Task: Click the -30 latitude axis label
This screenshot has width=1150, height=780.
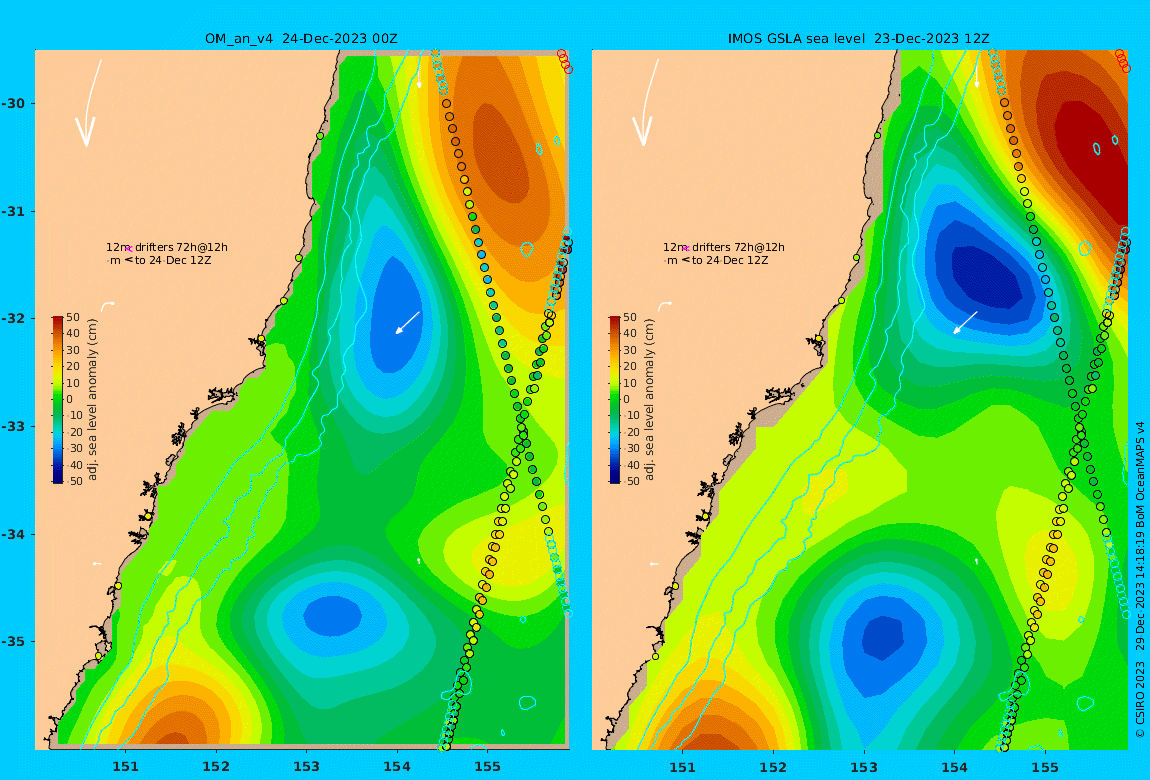Action: tap(12, 103)
